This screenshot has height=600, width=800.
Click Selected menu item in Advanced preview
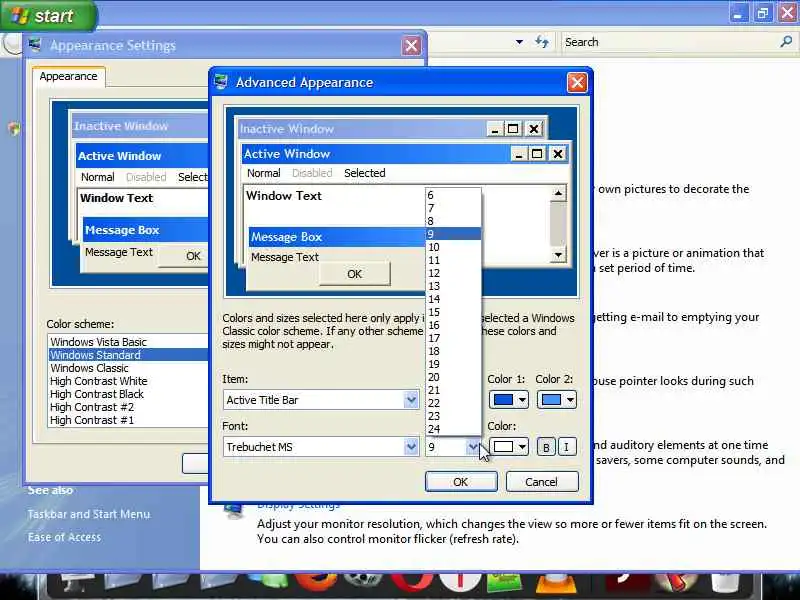click(x=365, y=173)
